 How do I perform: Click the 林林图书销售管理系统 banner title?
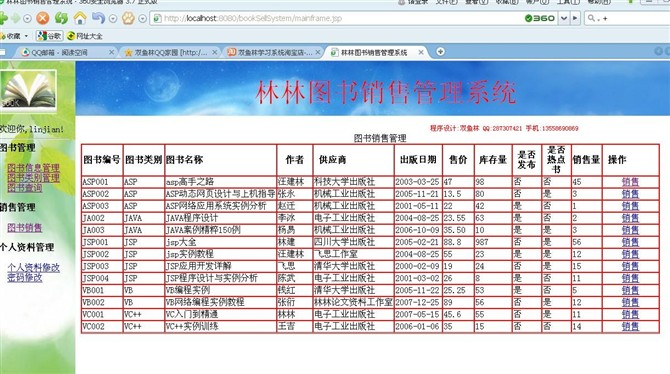click(385, 92)
